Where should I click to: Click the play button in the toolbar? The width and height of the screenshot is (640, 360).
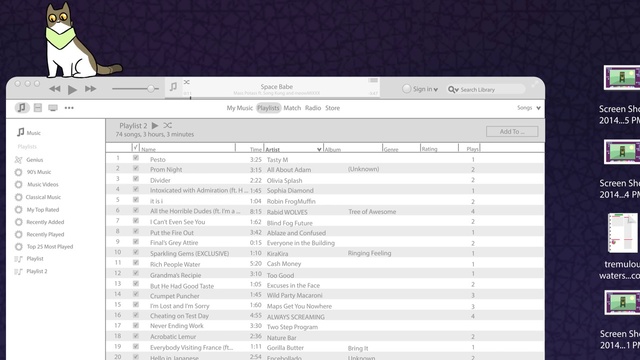(72, 89)
